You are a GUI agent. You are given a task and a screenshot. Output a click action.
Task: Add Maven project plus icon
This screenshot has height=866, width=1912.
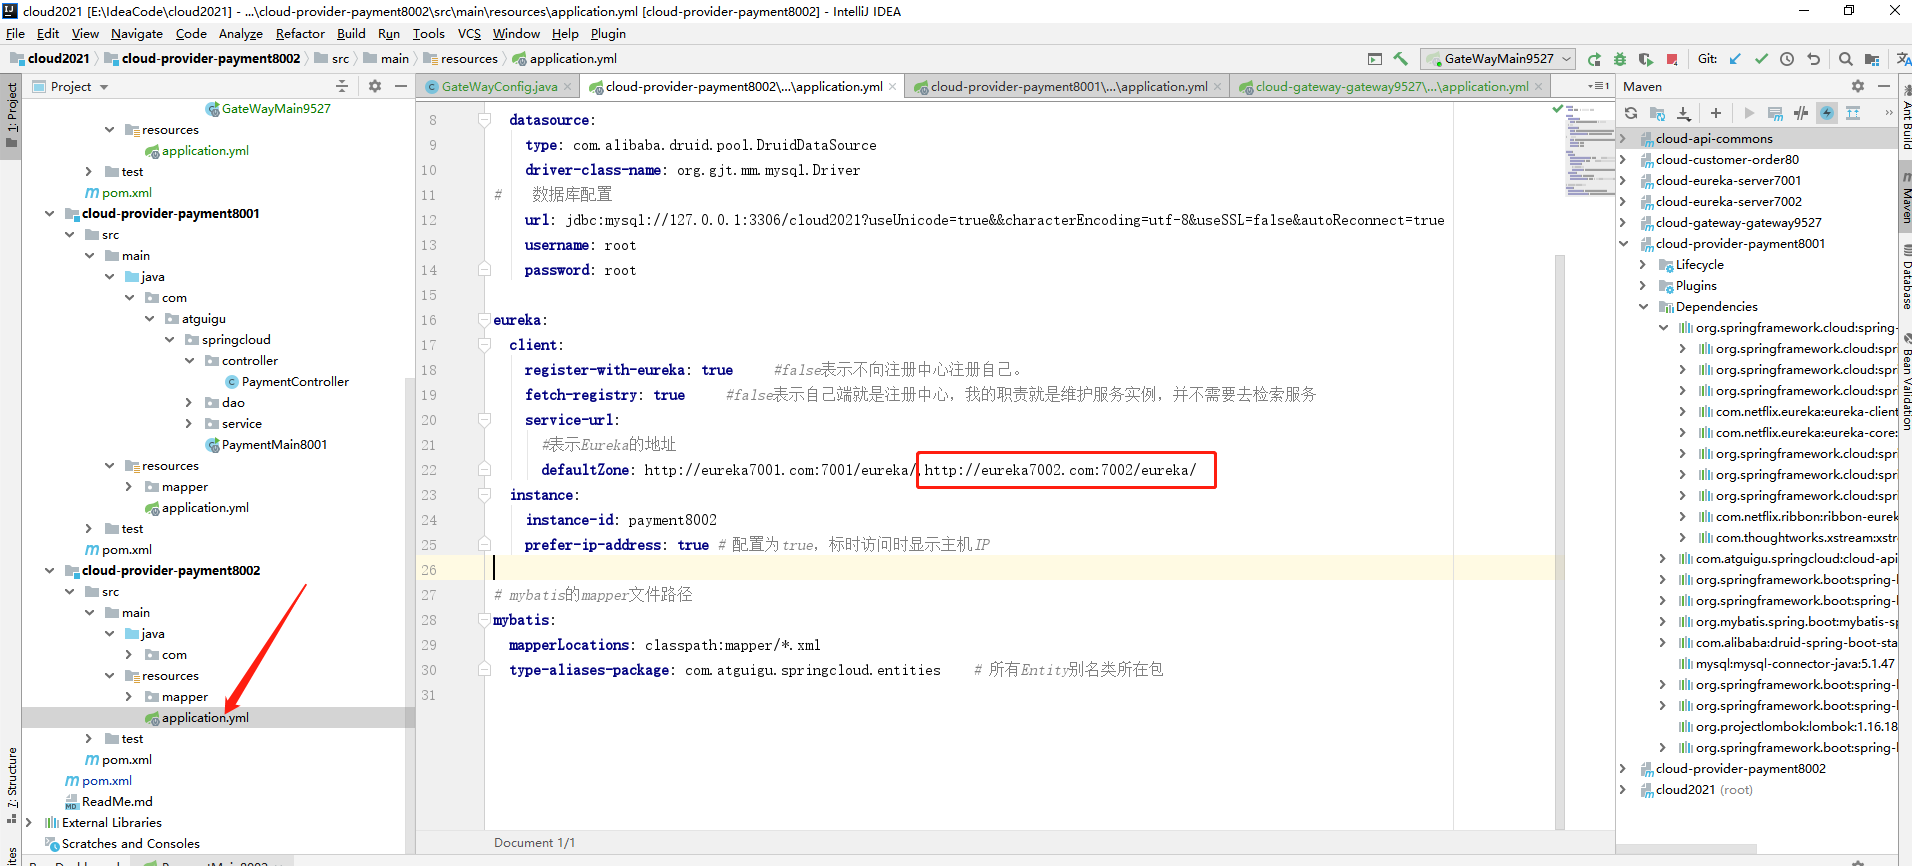(x=1716, y=113)
